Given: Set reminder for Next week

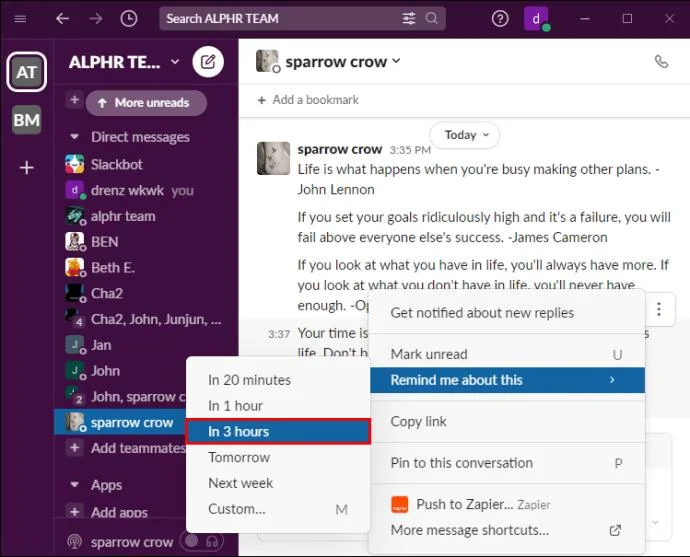Looking at the screenshot, I should tap(278, 483).
